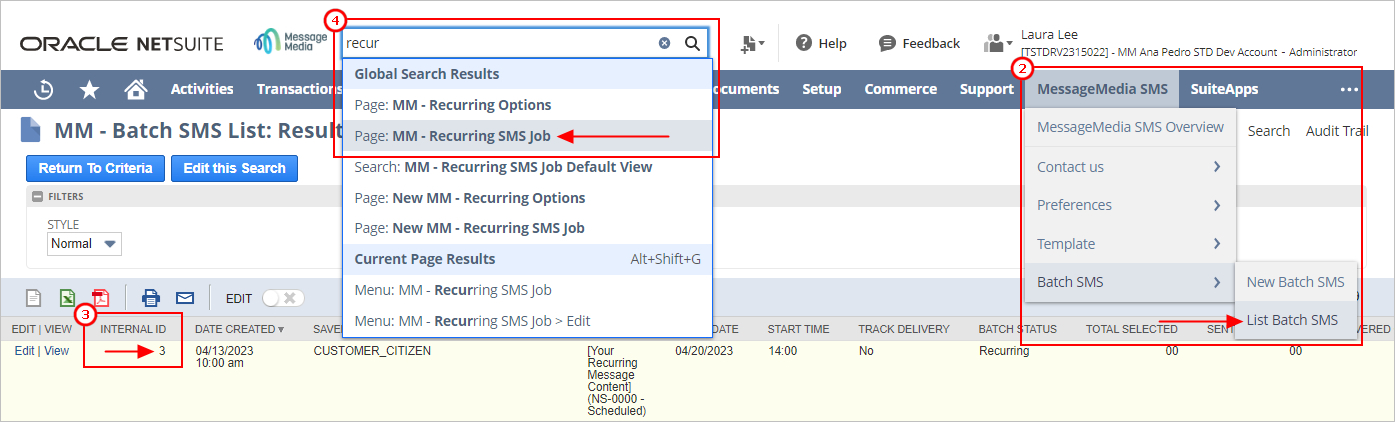Viewport: 1395px width, 422px height.
Task: Open the Commerce menu
Action: [900, 89]
